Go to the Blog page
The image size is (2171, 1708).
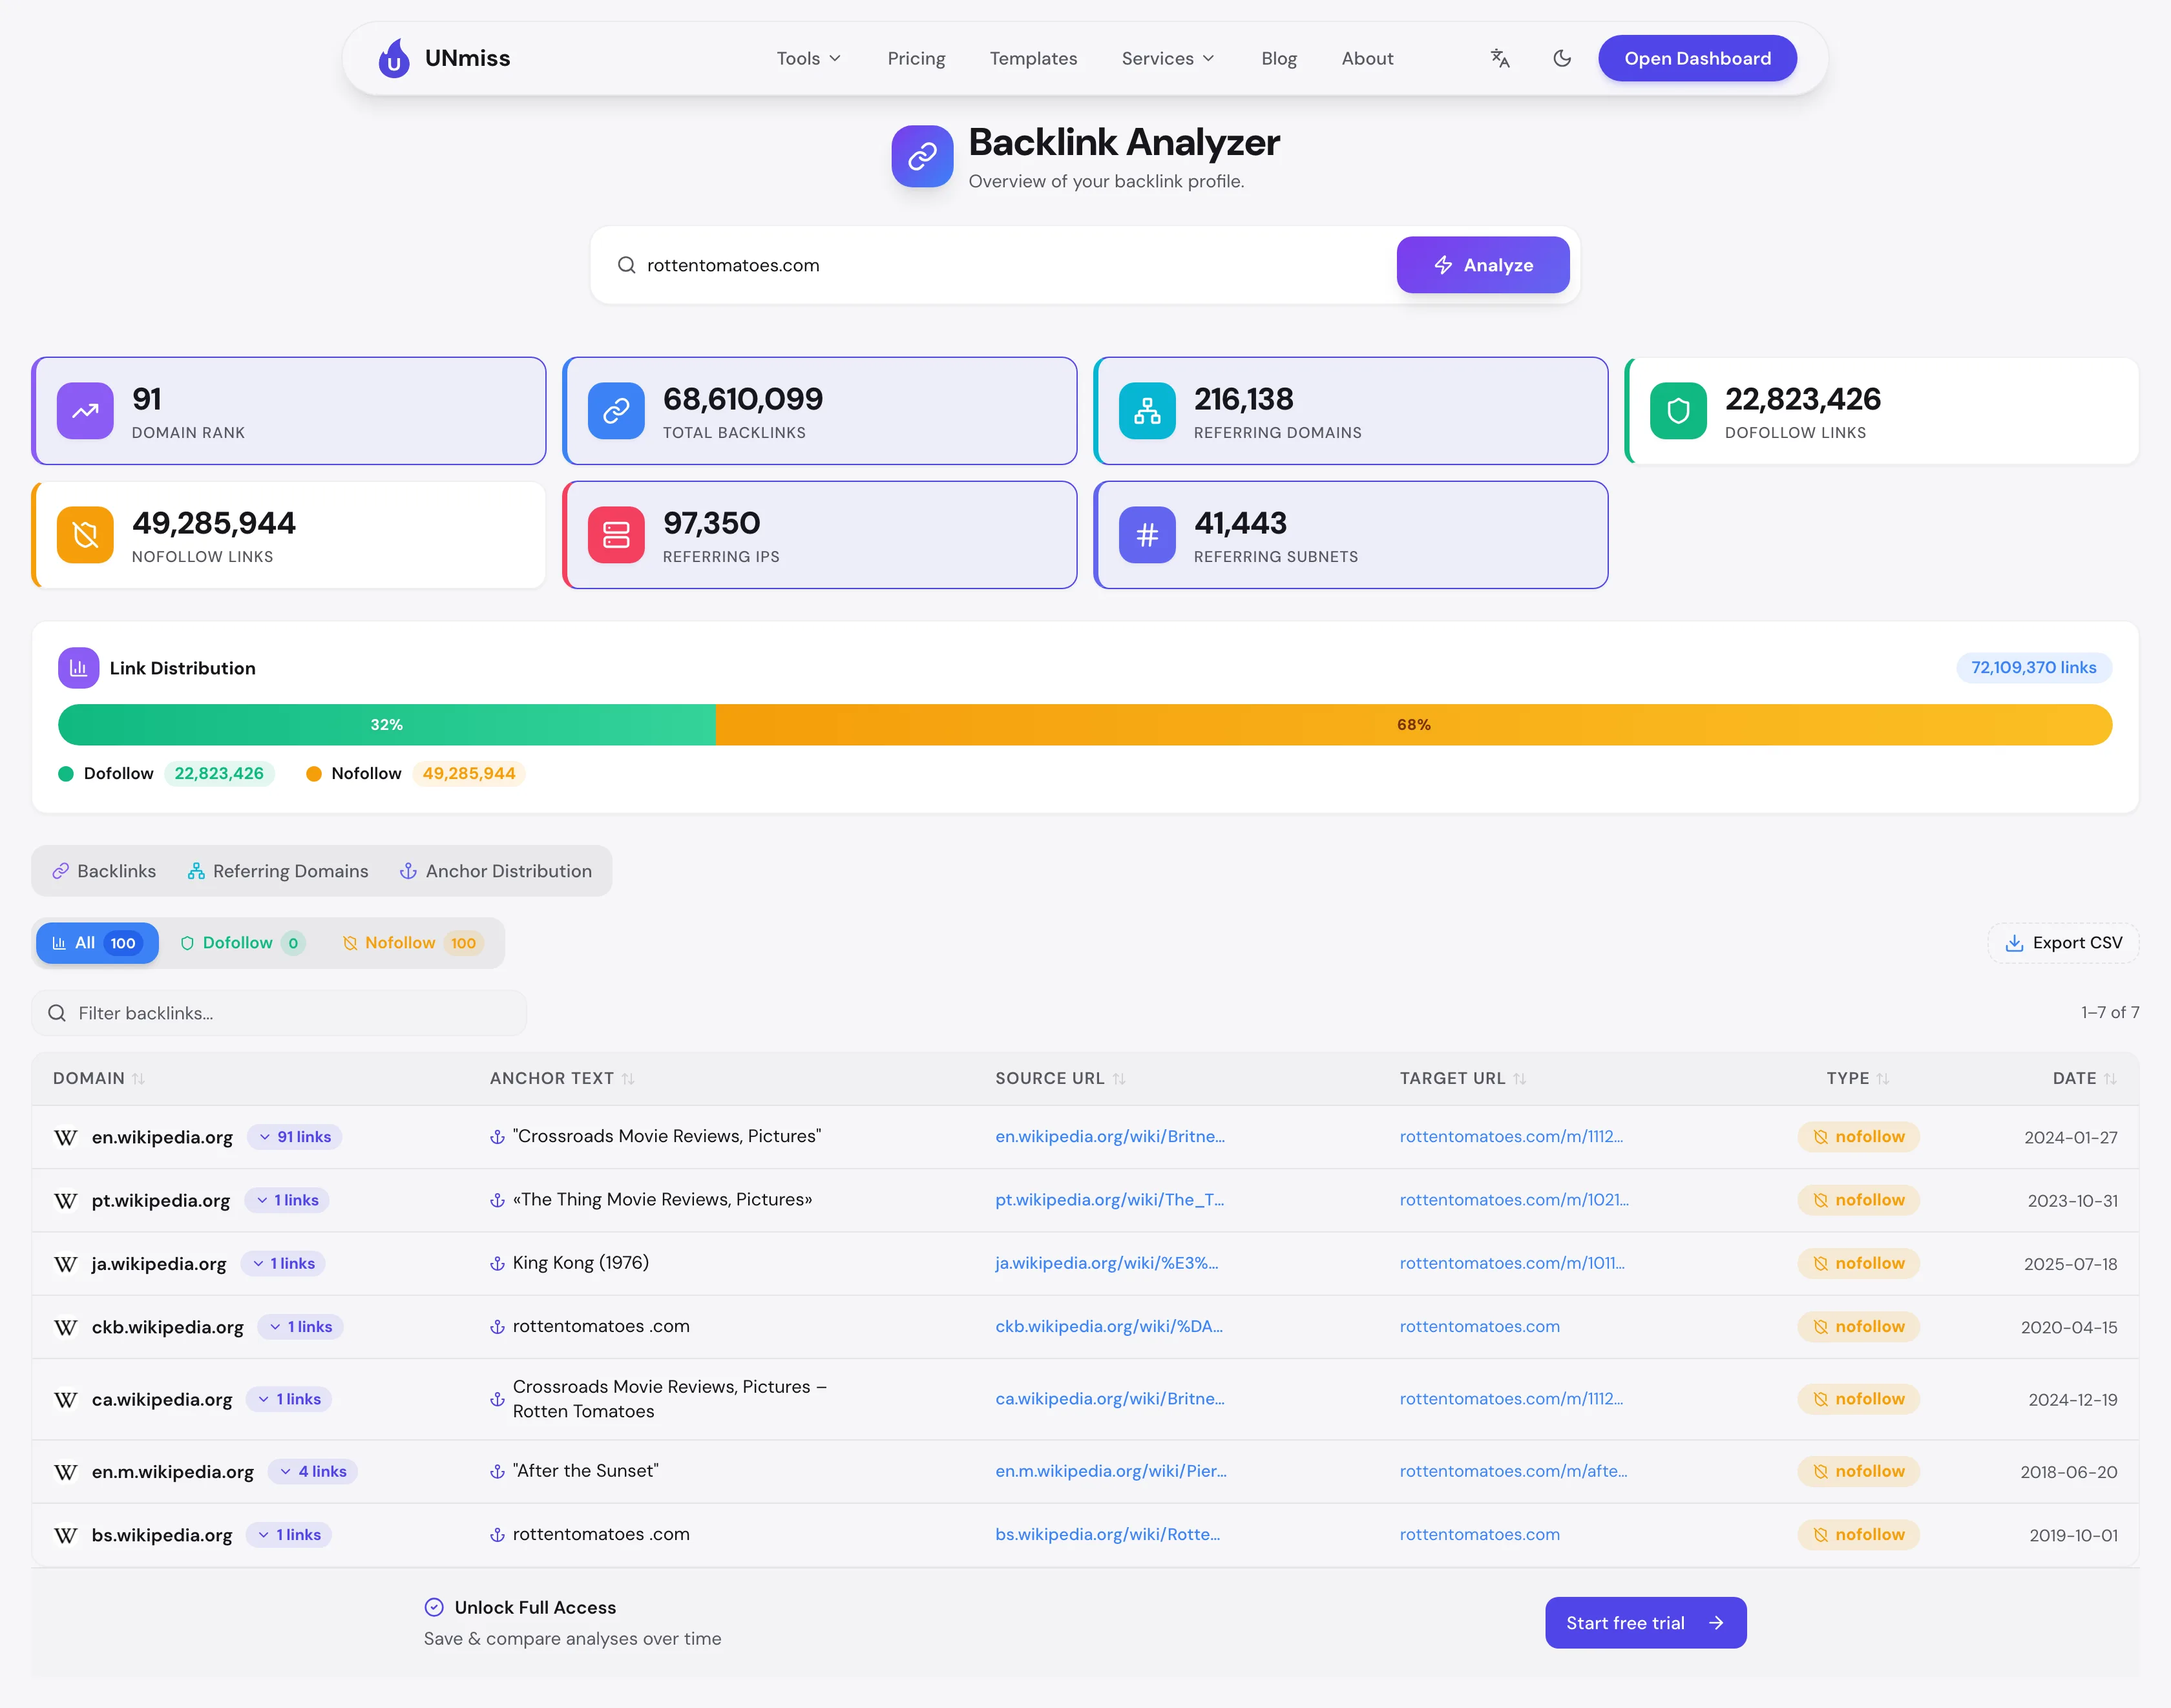click(1279, 58)
